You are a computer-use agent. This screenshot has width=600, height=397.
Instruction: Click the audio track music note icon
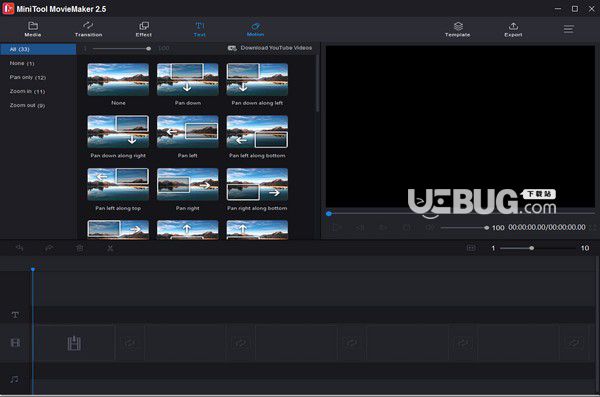(x=15, y=379)
